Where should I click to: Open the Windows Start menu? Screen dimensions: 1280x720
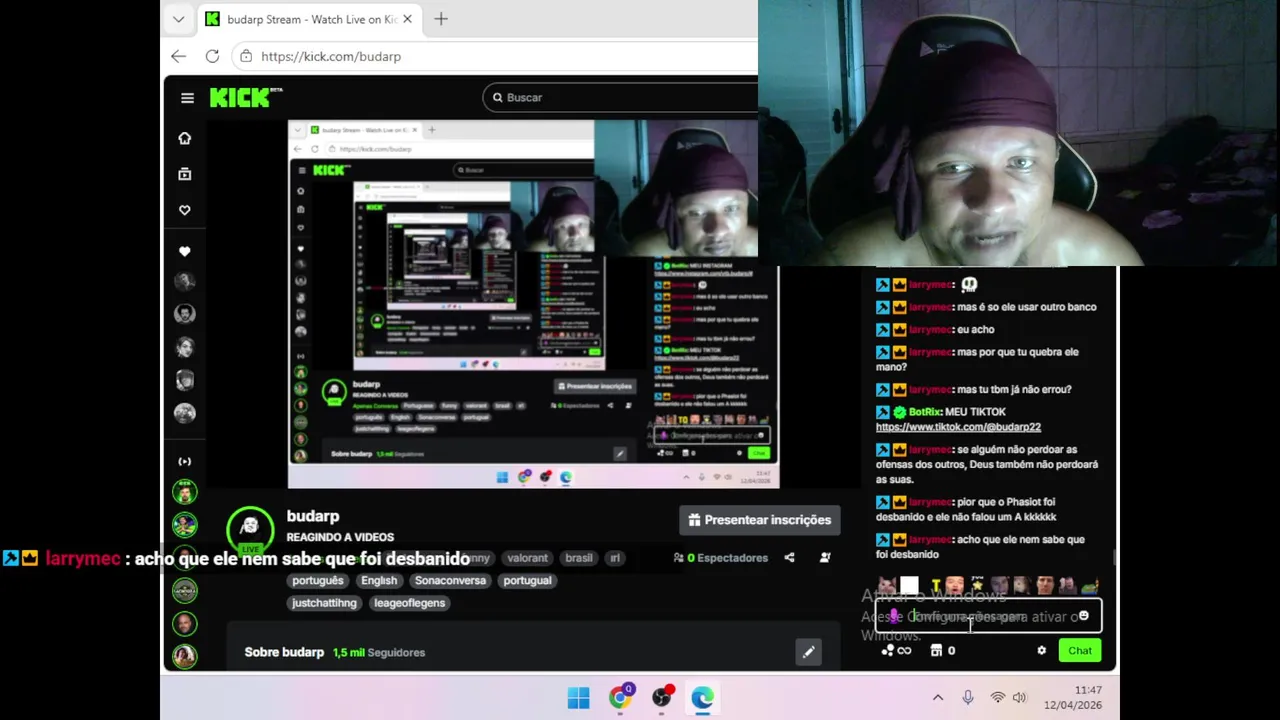tap(579, 698)
